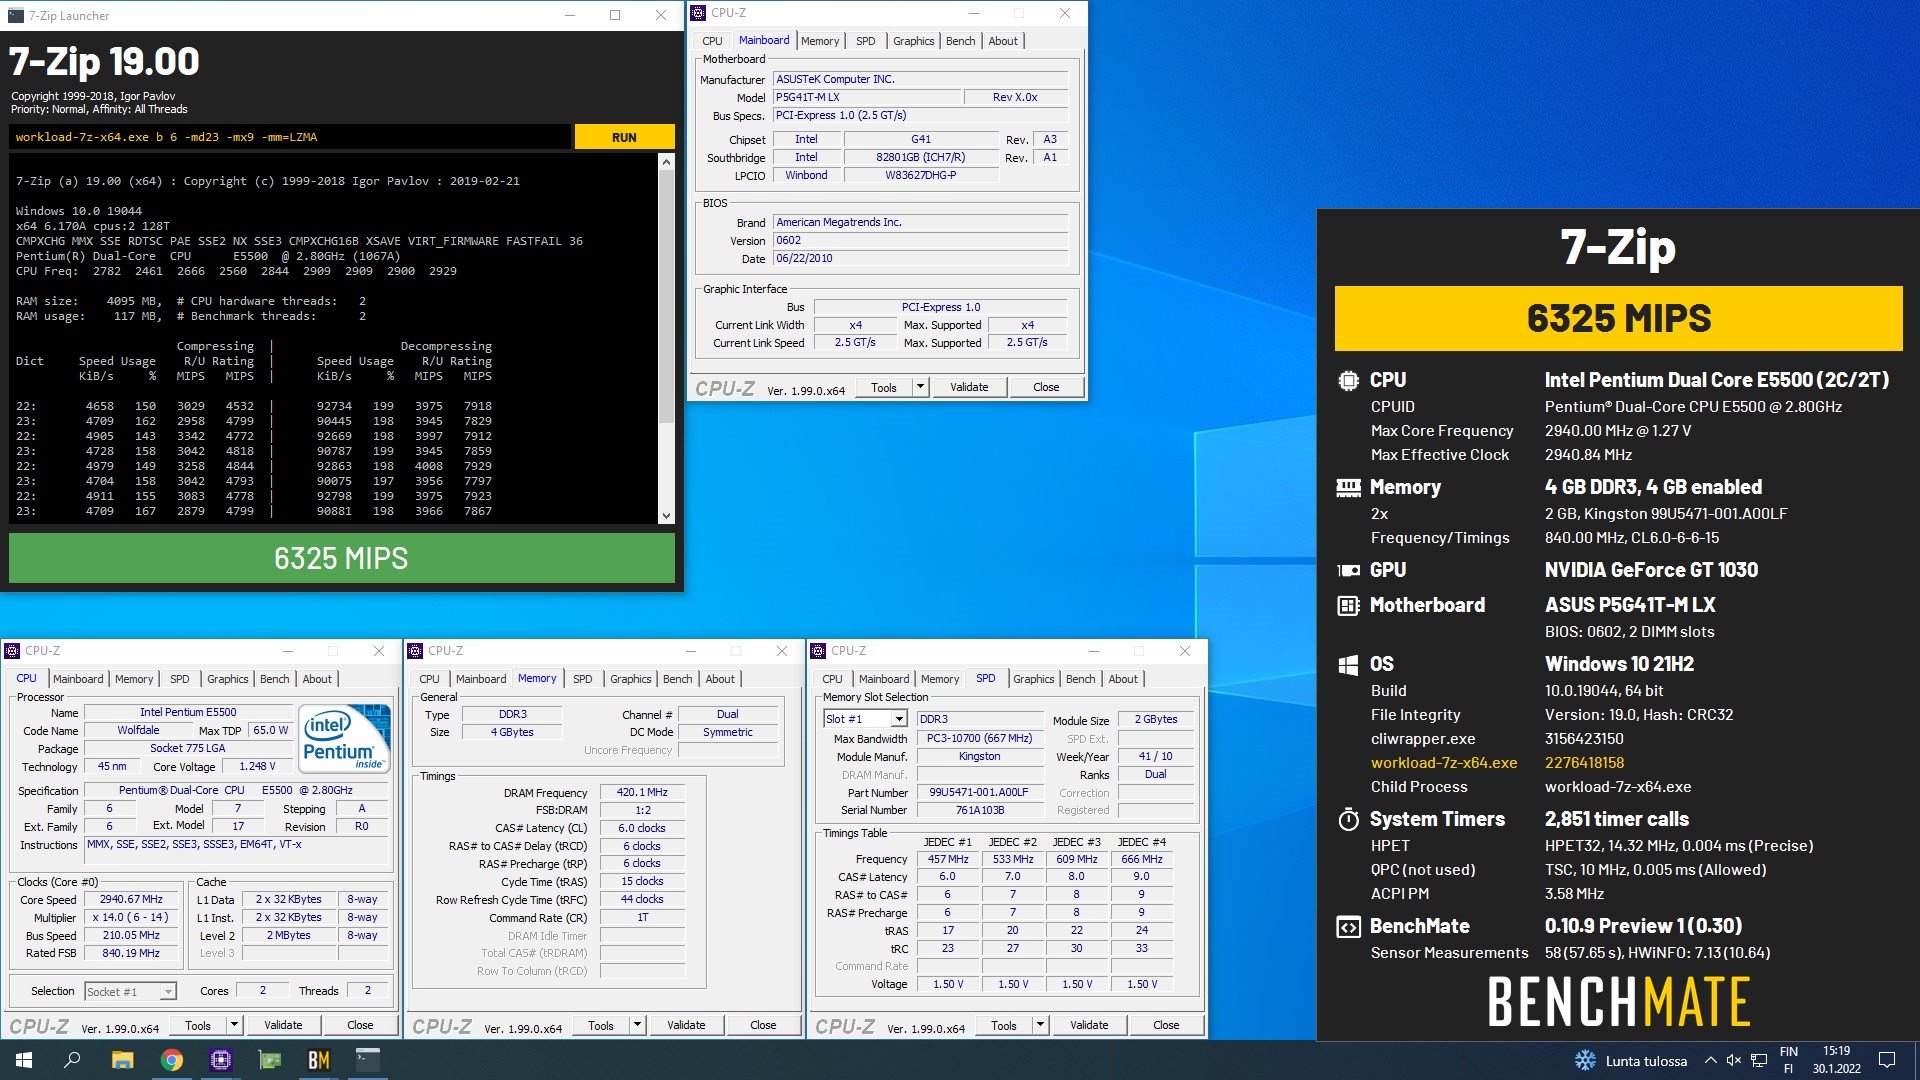Screen dimensions: 1920x1080
Task: Open the console window taskbar icon
Action: [368, 1060]
